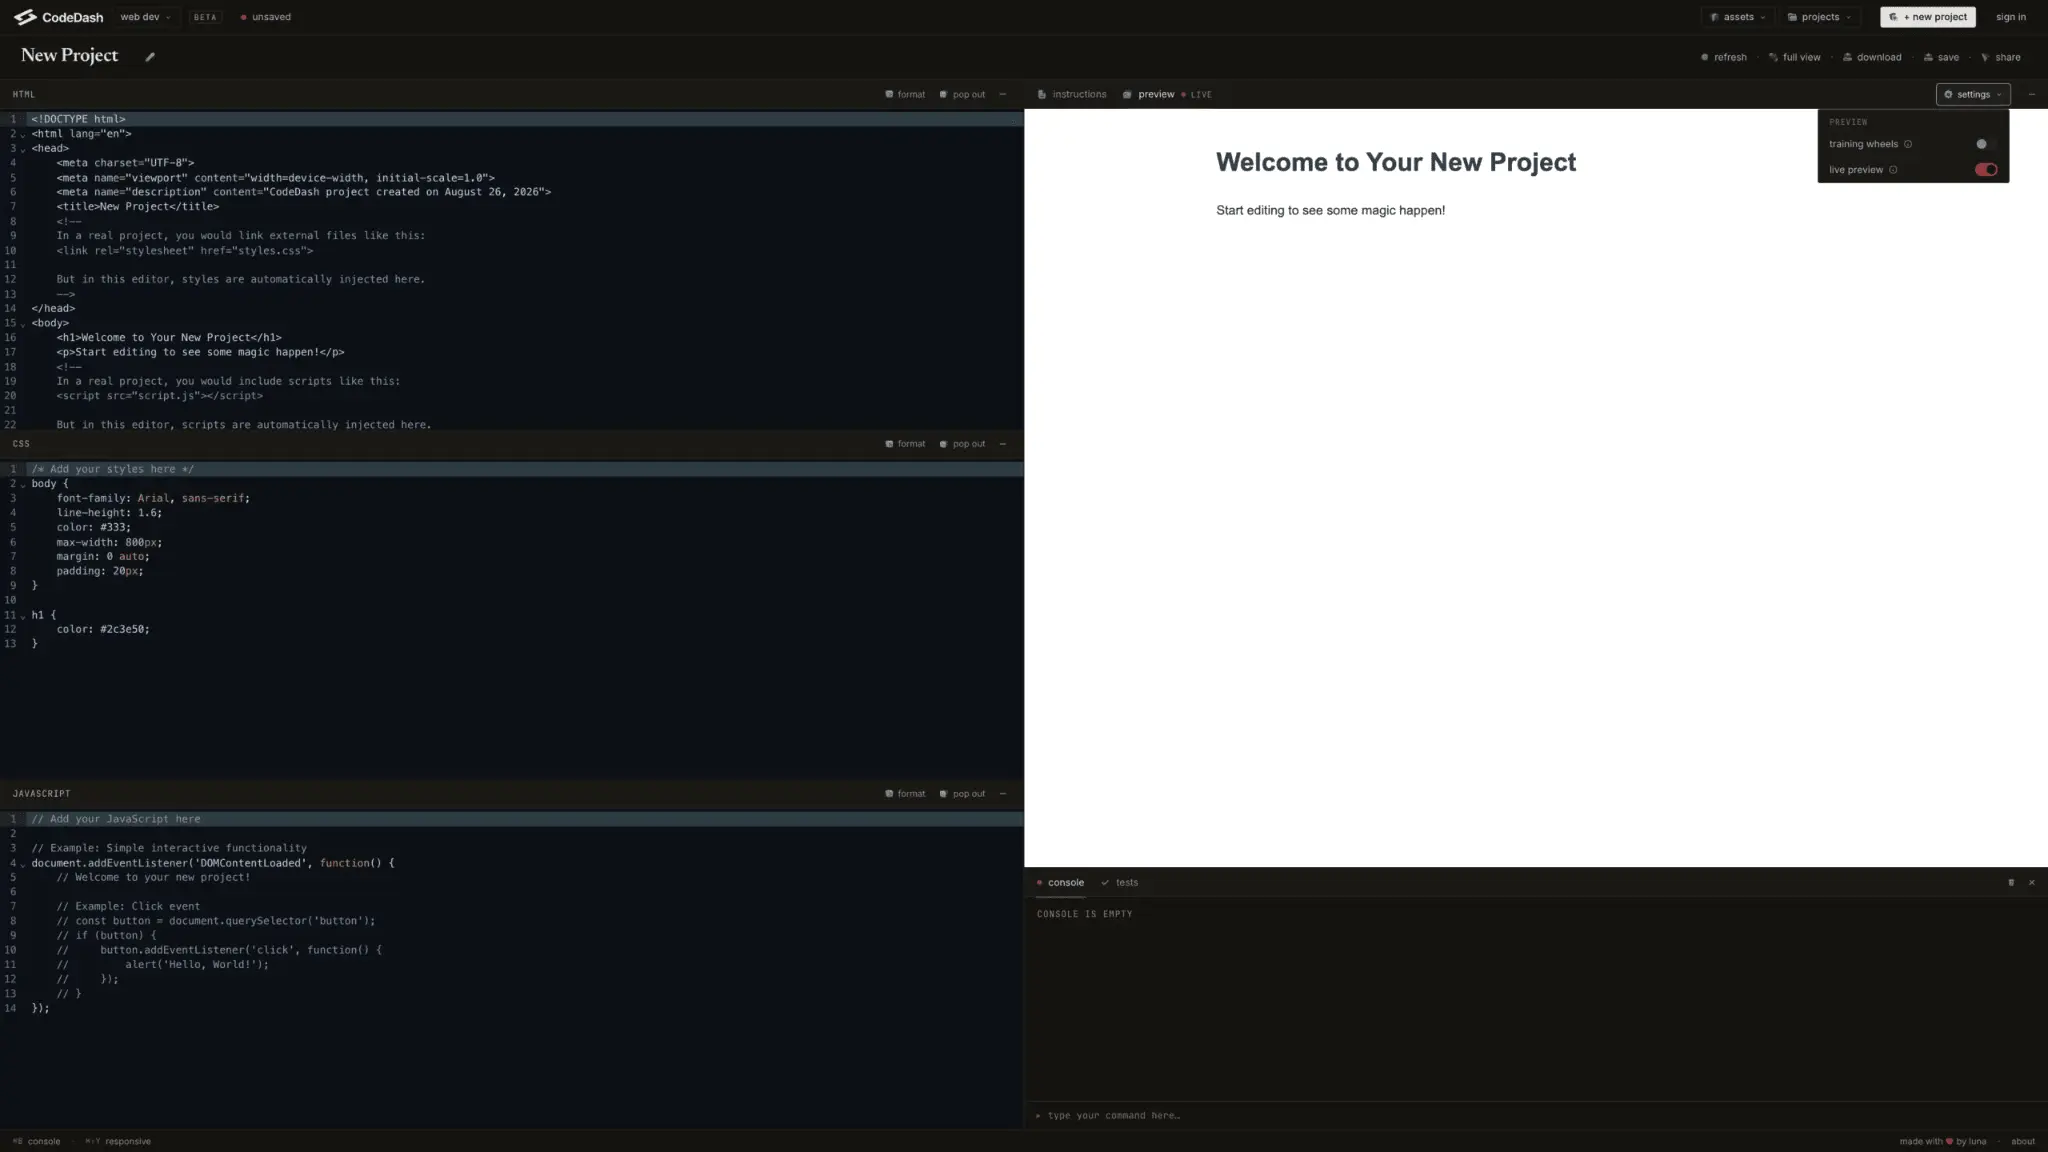Format the CSS code
The height and width of the screenshot is (1152, 2048).
pyautogui.click(x=905, y=444)
